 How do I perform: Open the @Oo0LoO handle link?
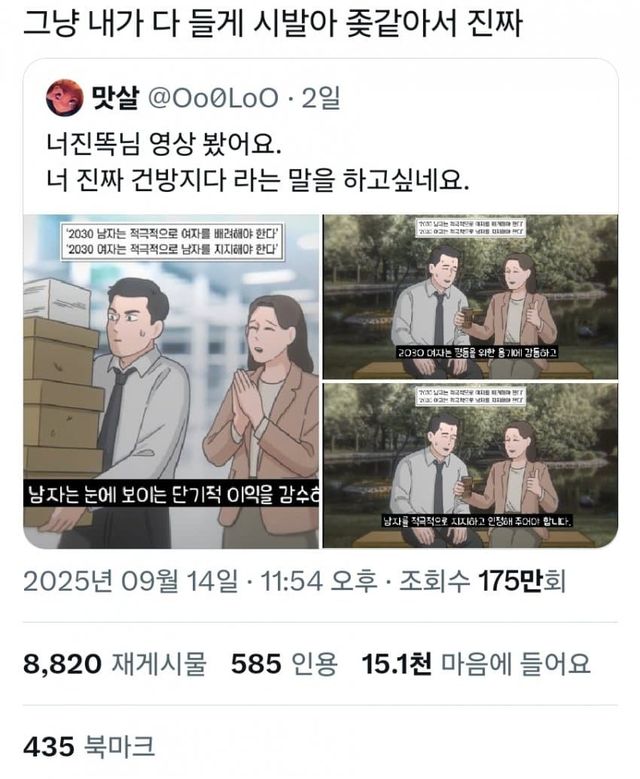tap(213, 98)
